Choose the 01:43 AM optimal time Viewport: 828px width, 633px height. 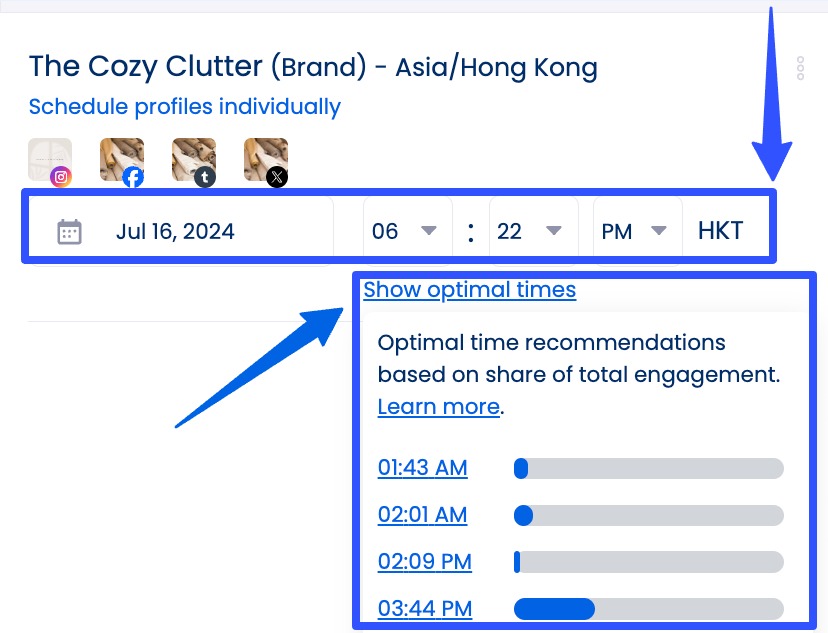click(x=422, y=468)
